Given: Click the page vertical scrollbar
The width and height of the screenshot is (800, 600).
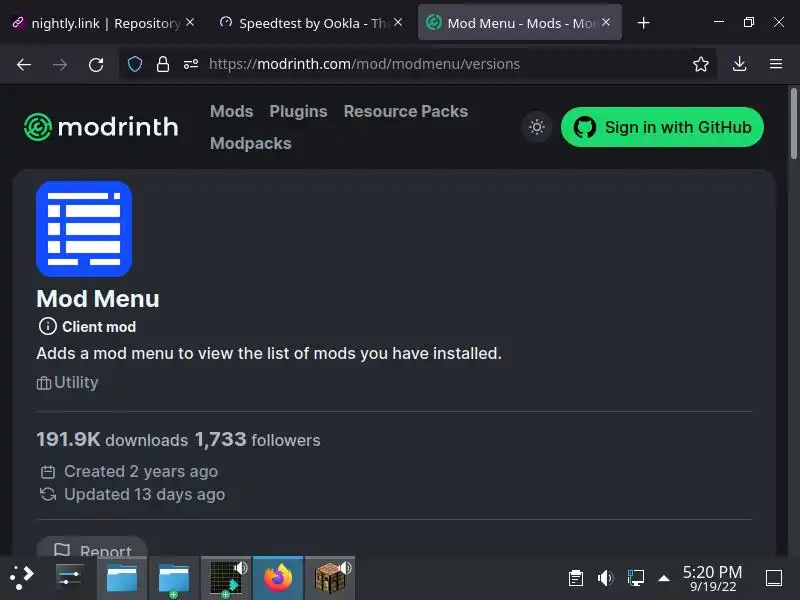Looking at the screenshot, I should [793, 123].
